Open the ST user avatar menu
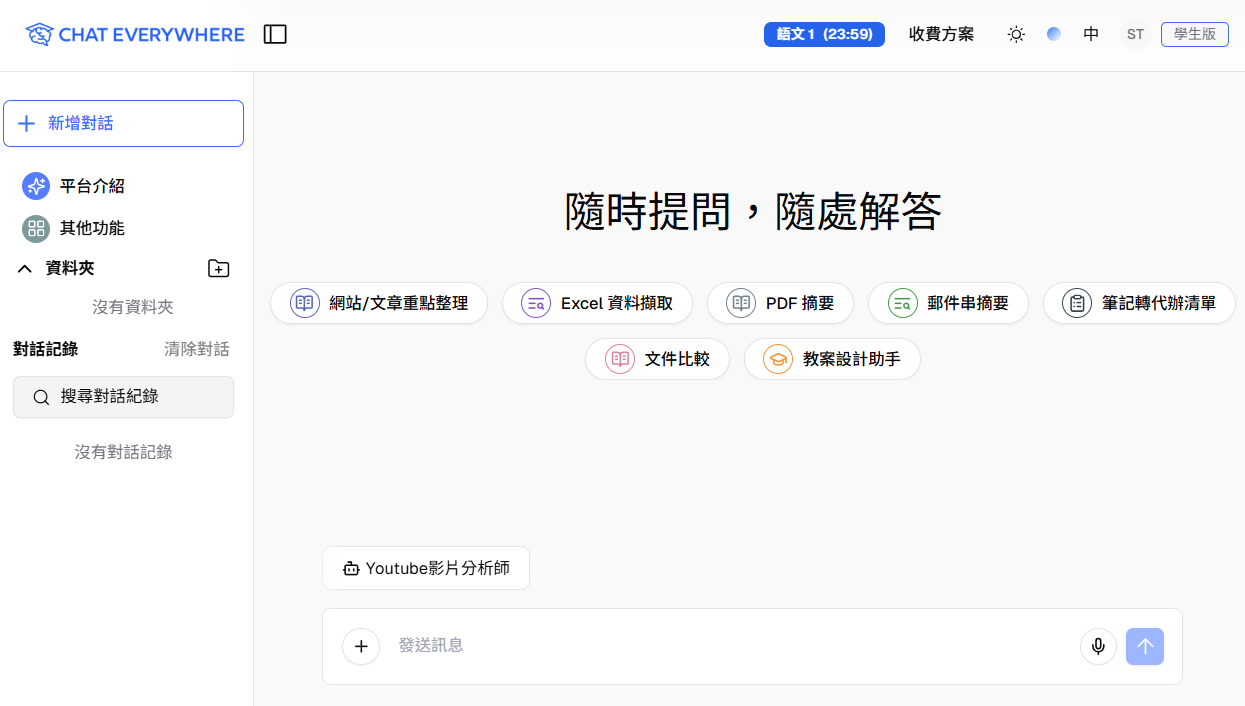 pos(1135,34)
